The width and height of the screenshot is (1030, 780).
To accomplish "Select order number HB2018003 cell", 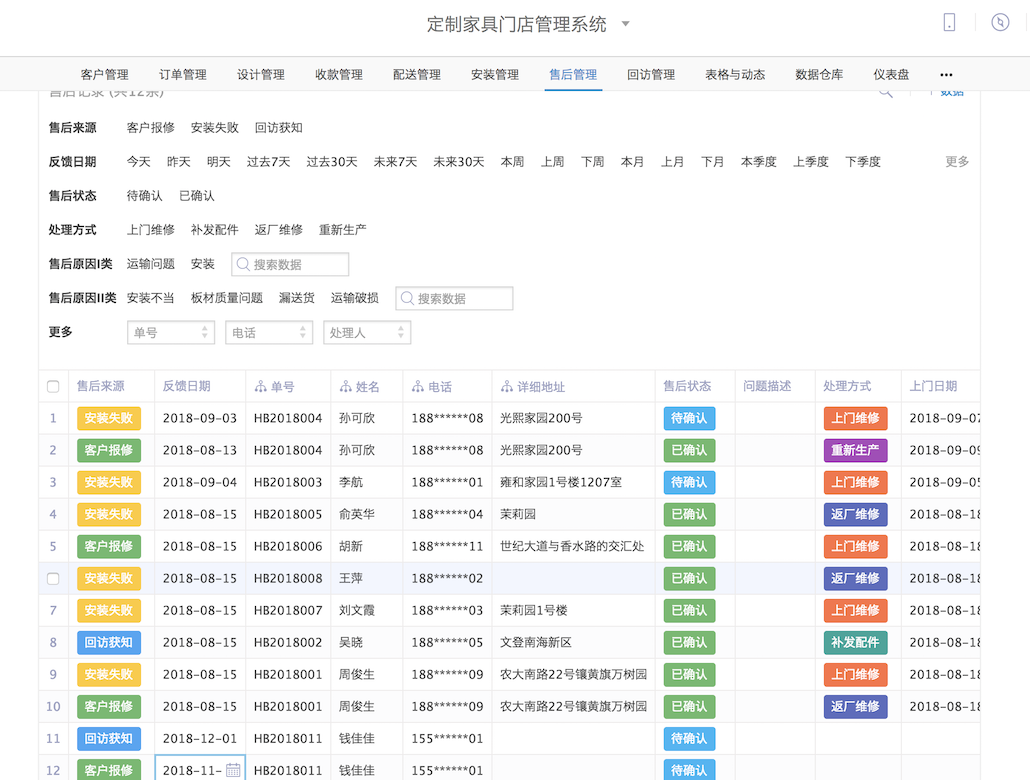I will [288, 482].
